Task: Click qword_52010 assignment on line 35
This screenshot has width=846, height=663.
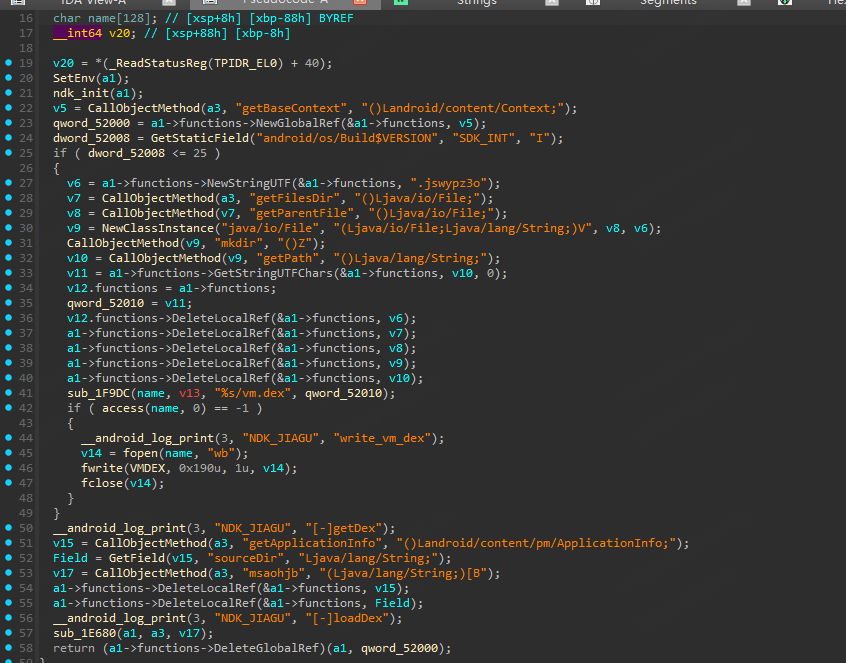Action: point(105,303)
